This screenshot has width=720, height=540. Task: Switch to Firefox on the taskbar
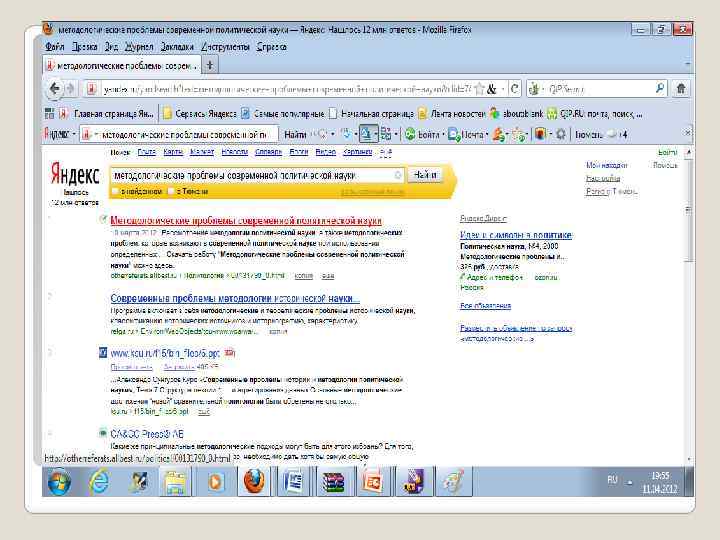click(254, 482)
